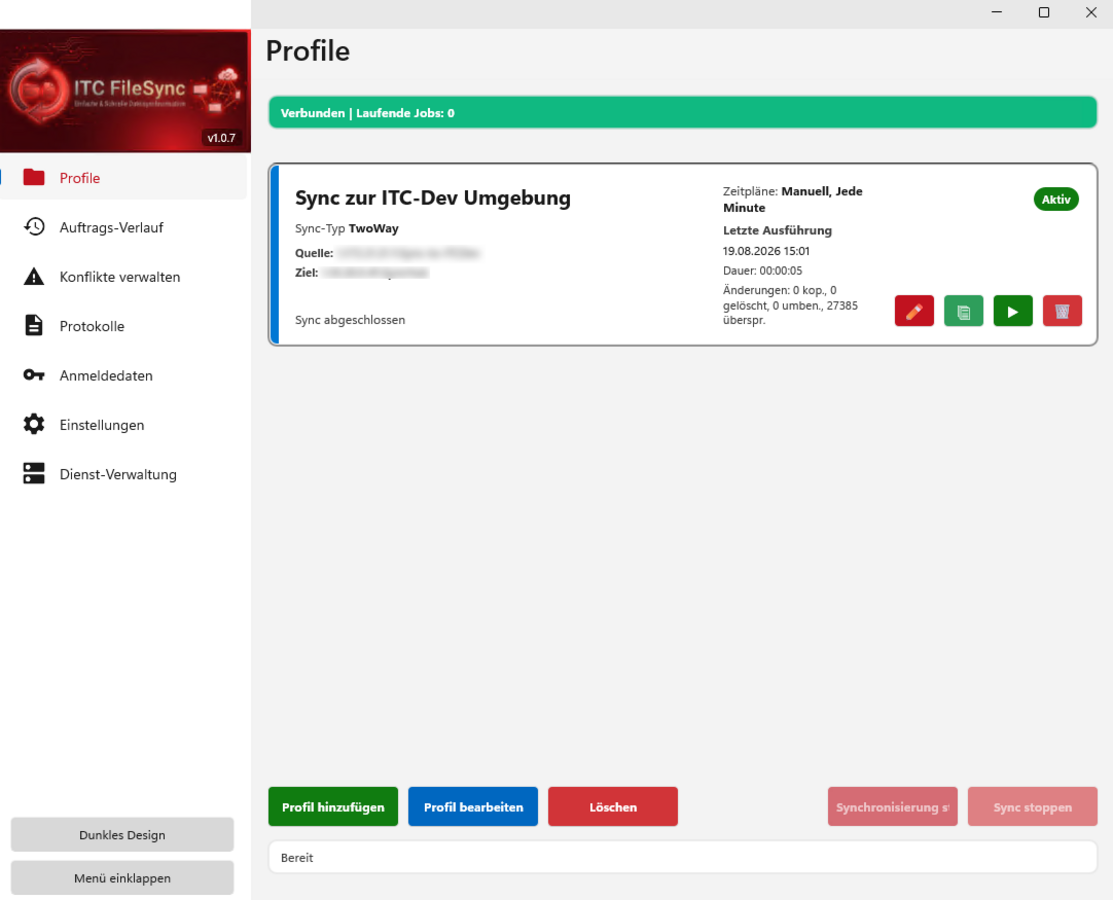Click Profil hinzufügen button

click(x=333, y=806)
